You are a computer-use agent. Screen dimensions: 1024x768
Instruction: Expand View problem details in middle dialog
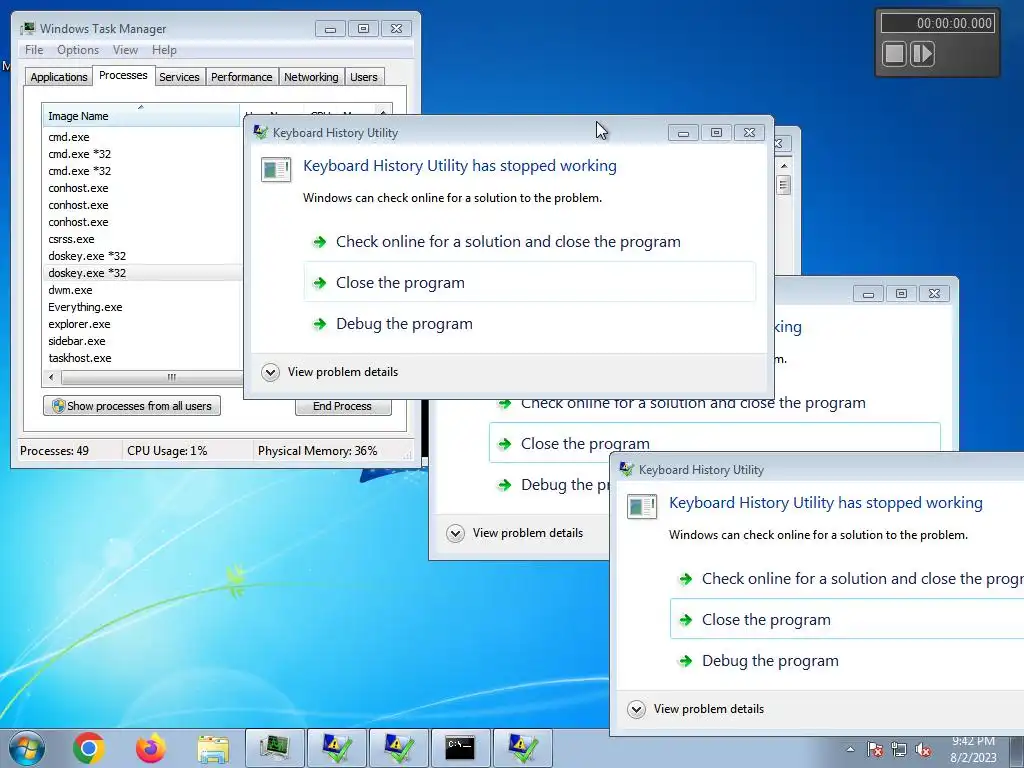[515, 533]
